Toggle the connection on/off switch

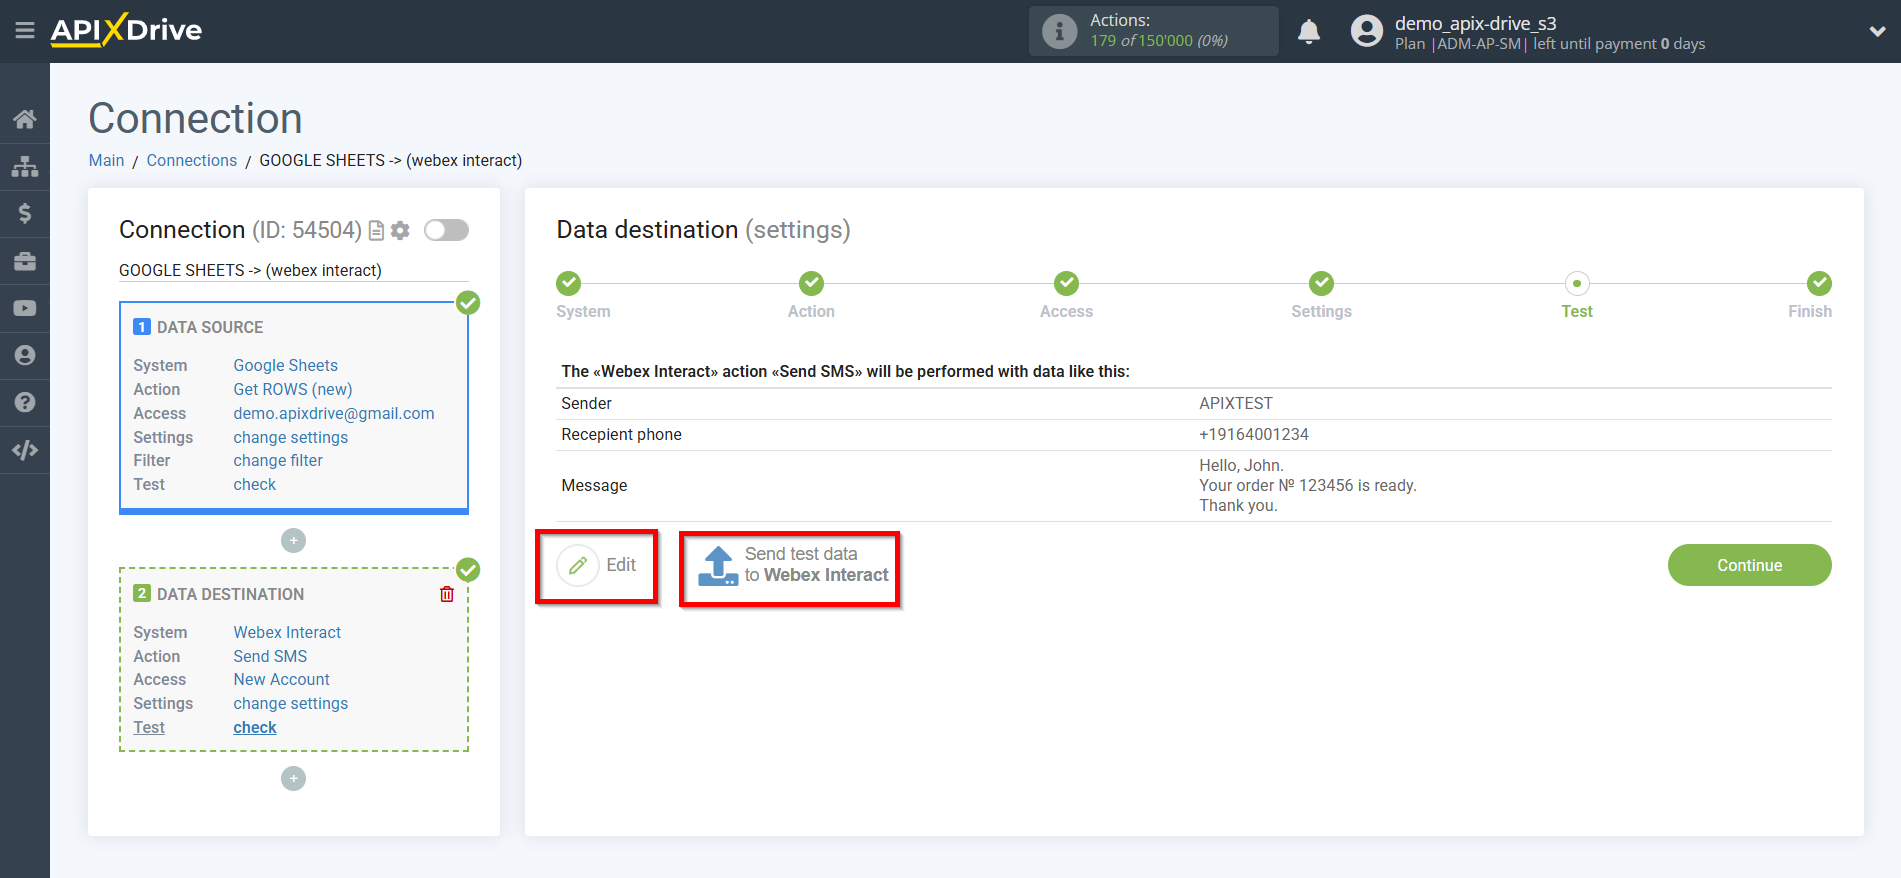446,230
